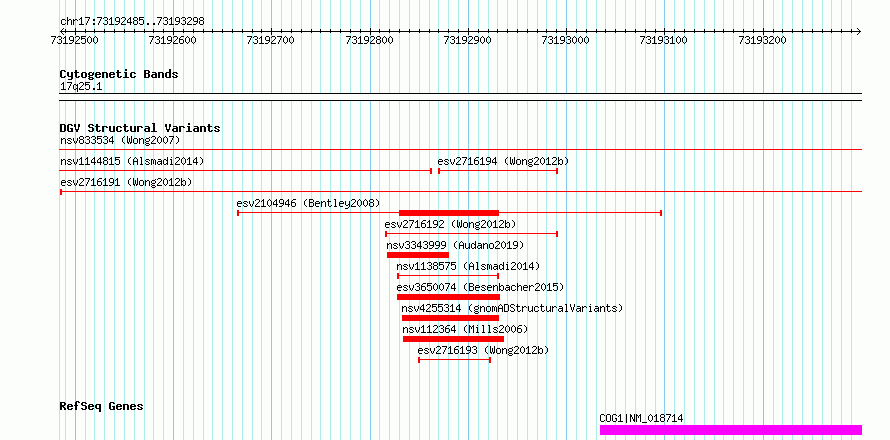Click the 73192900 ruler tick label
Screen dimensions: 890x440
click(468, 40)
